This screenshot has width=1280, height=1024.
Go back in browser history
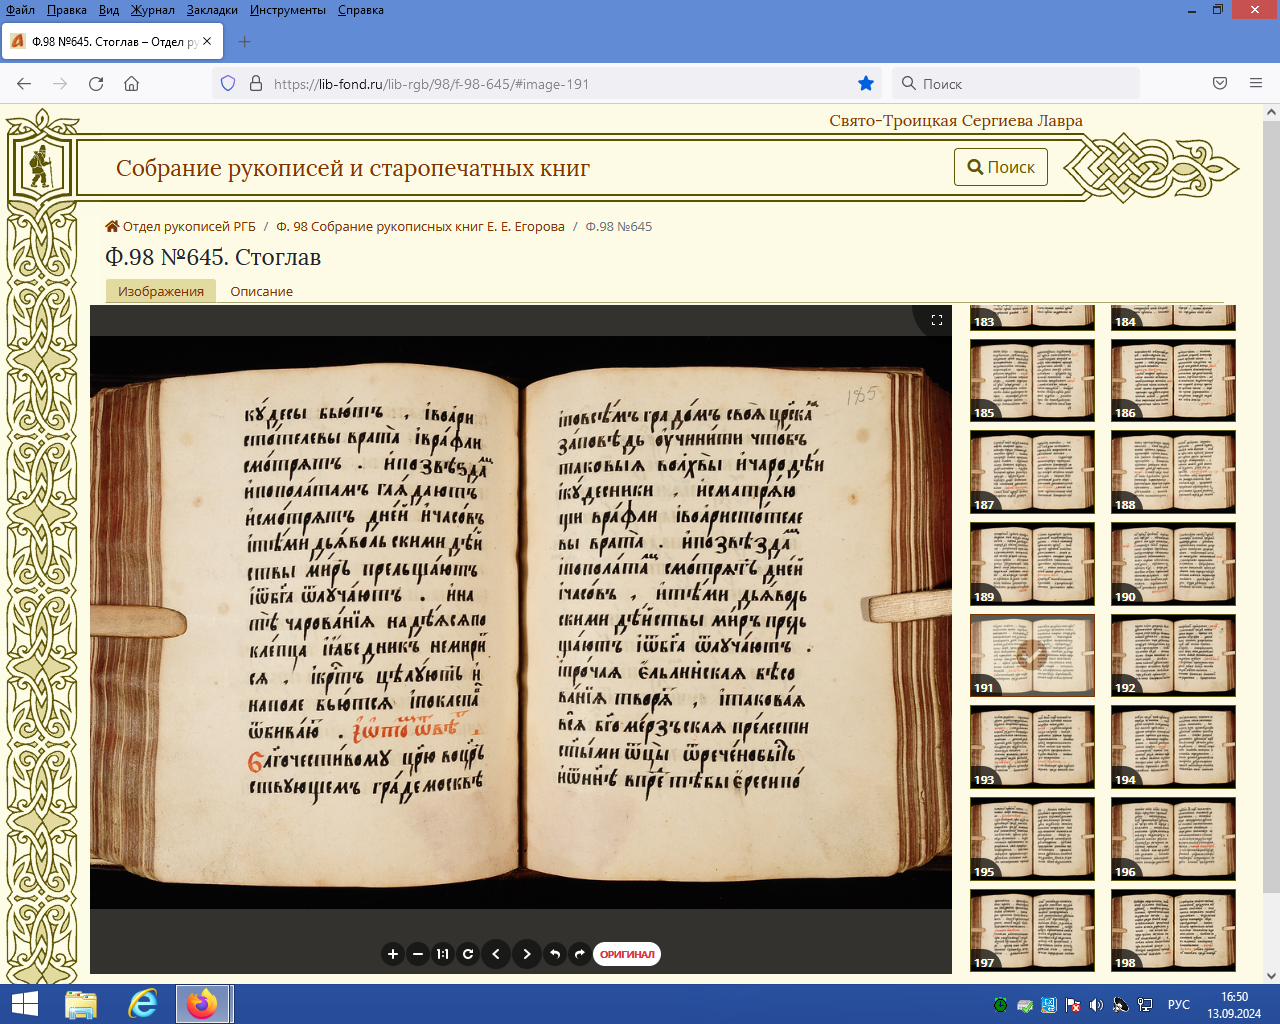25,84
